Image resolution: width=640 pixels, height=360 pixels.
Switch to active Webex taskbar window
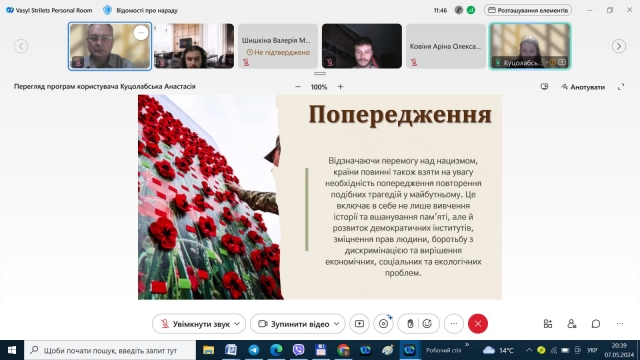pos(409,350)
